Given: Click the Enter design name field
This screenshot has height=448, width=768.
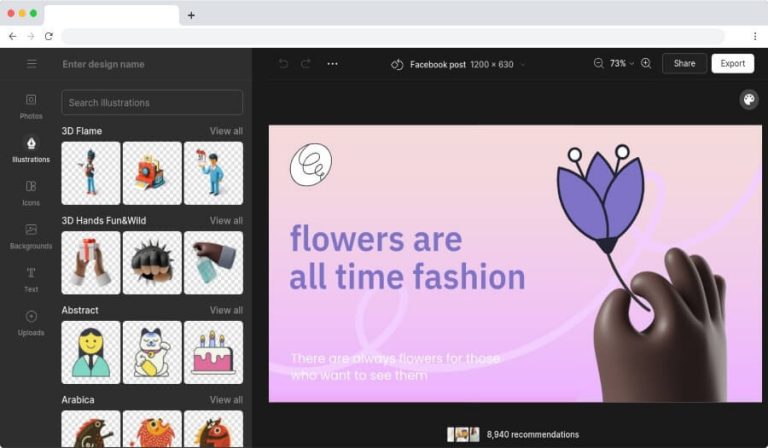Looking at the screenshot, I should [x=103, y=64].
